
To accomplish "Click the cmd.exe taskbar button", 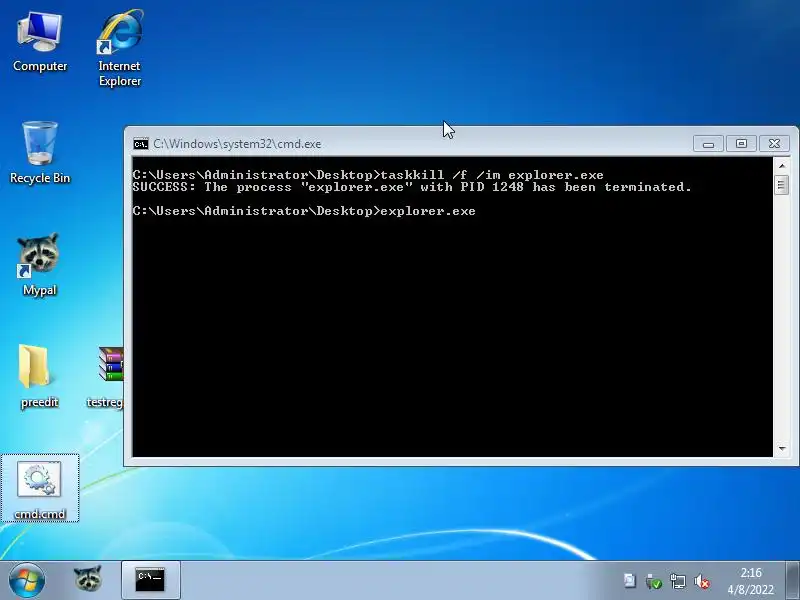I will 151,580.
